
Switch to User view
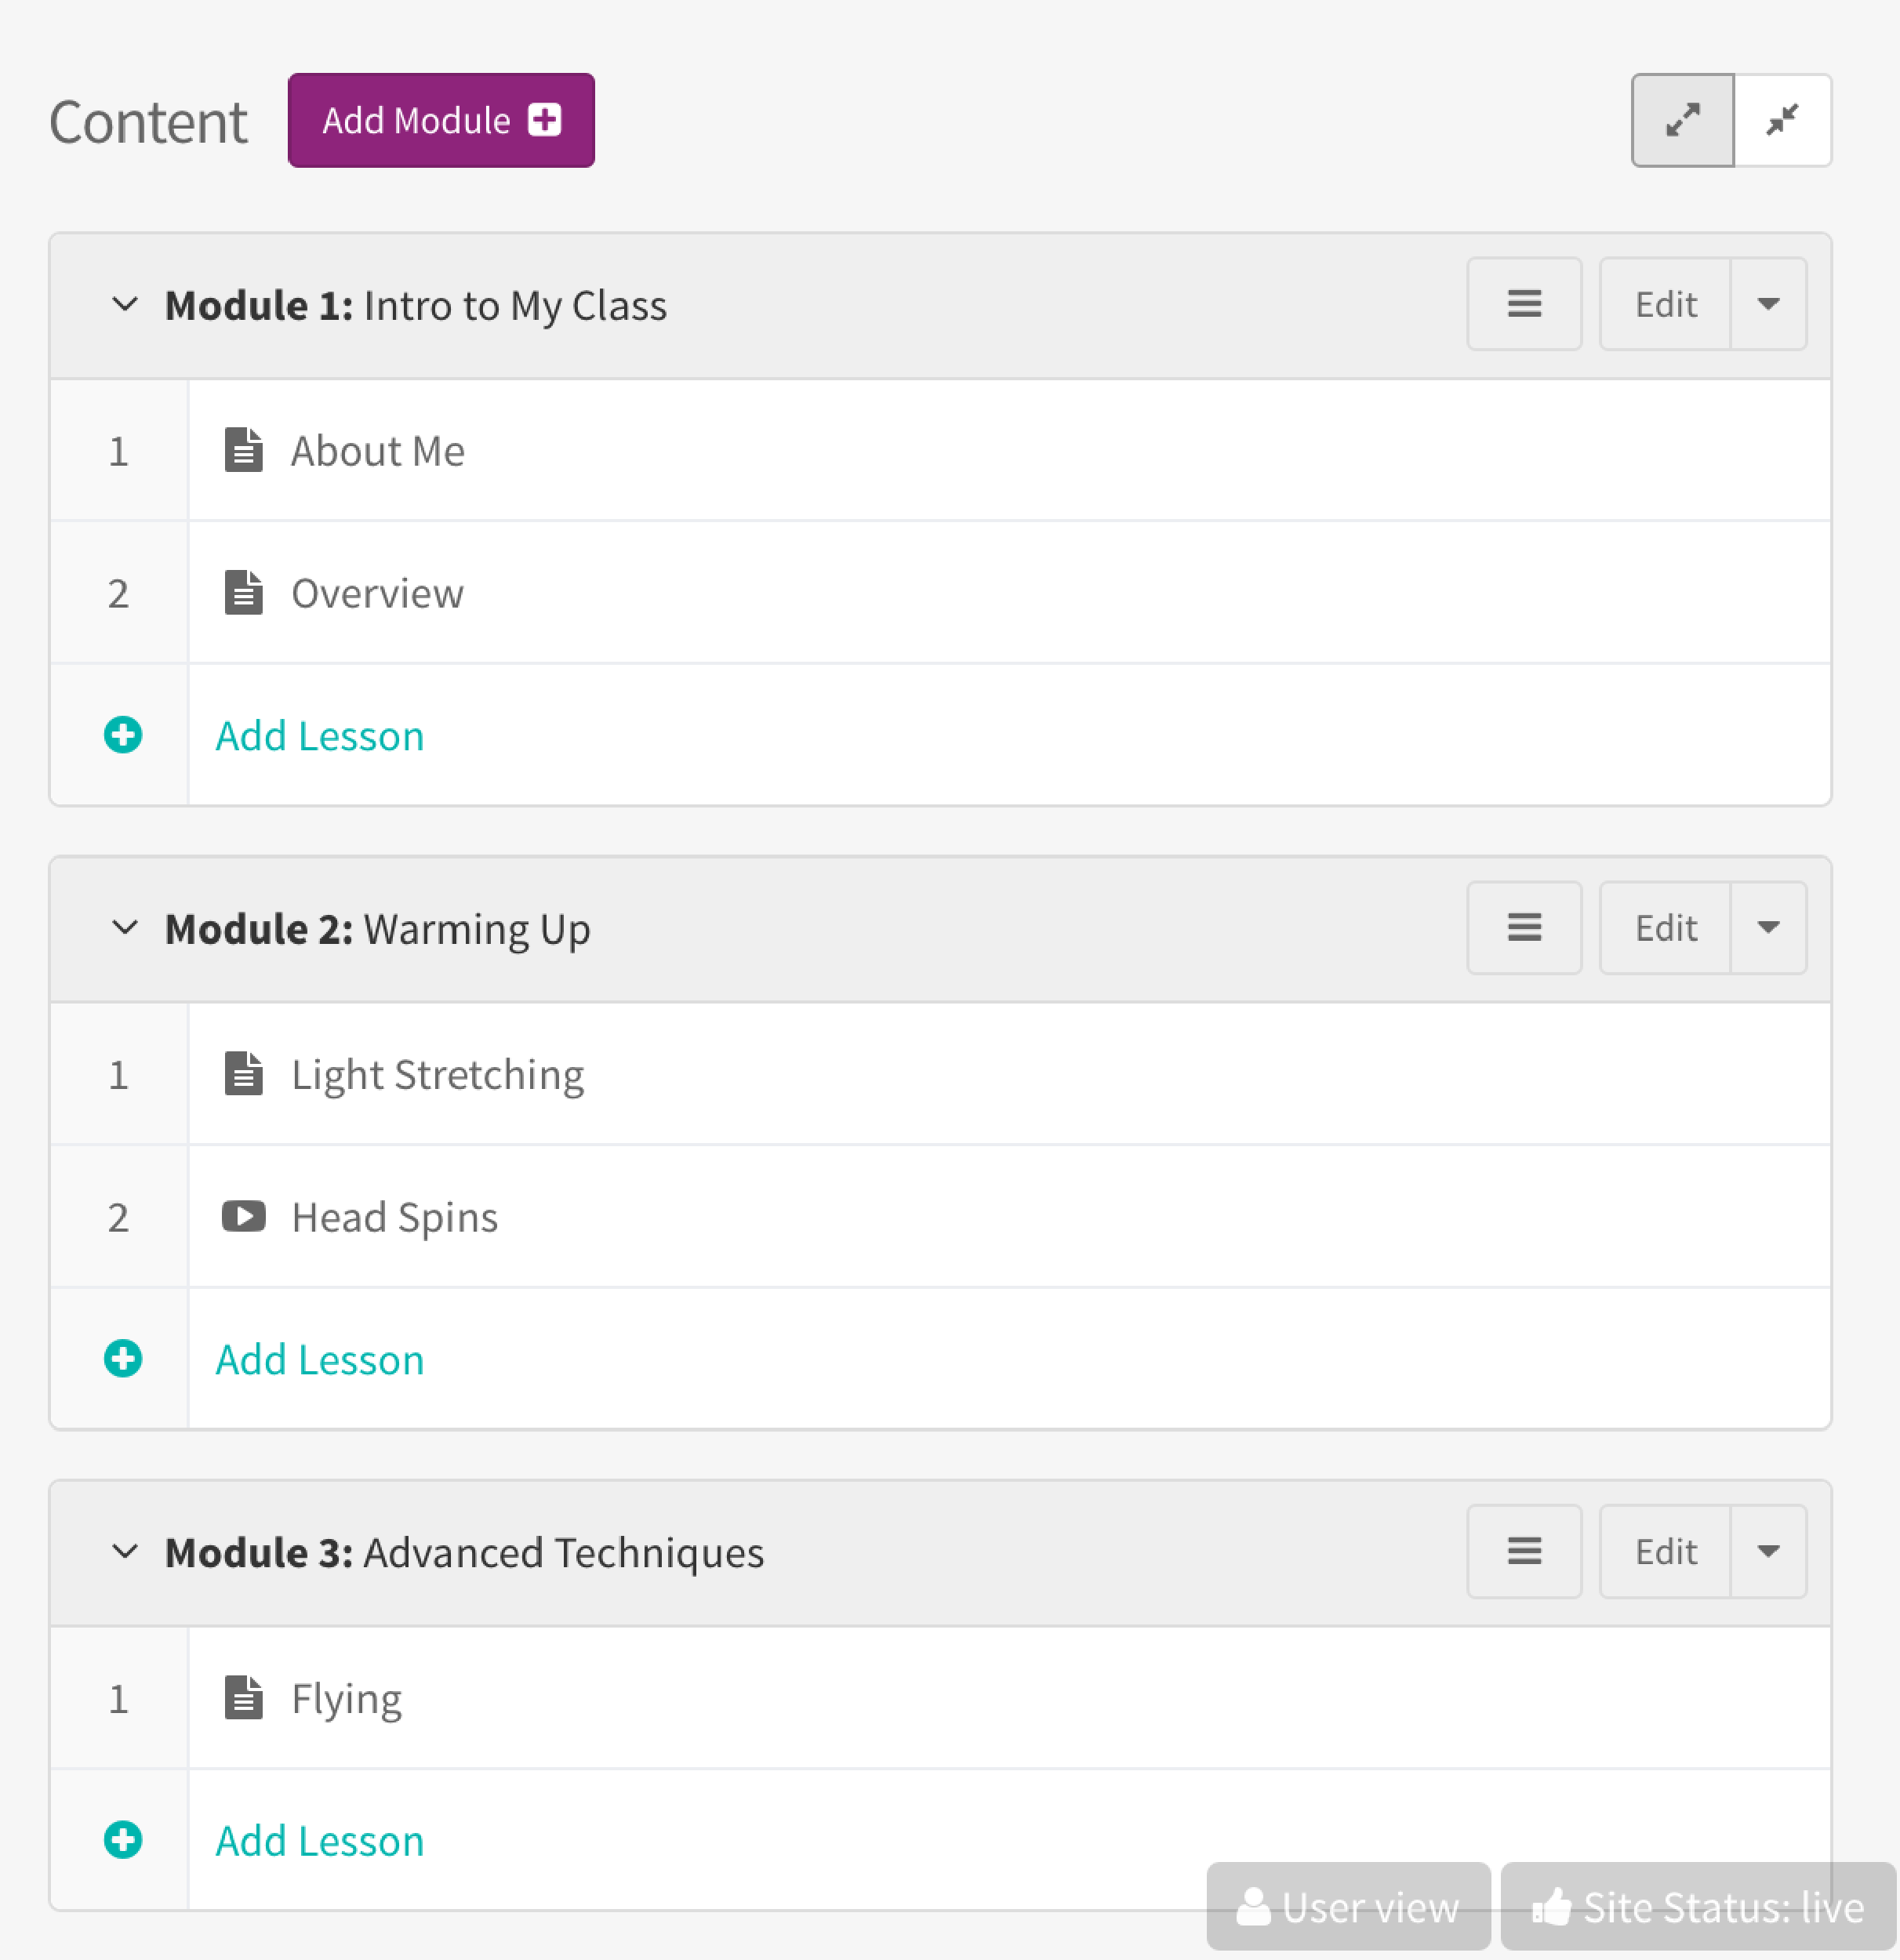click(1348, 1906)
